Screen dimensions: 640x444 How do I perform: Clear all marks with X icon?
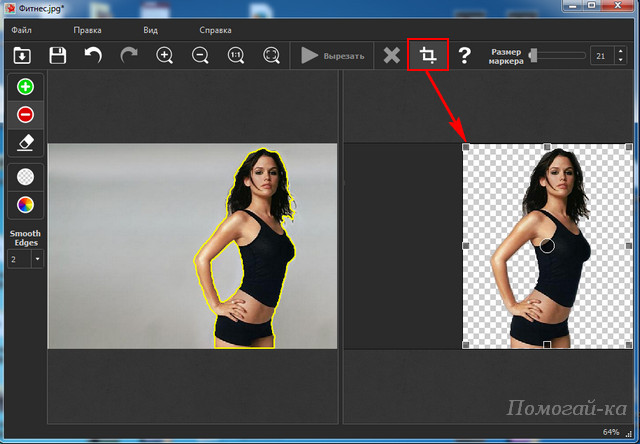[x=391, y=56]
